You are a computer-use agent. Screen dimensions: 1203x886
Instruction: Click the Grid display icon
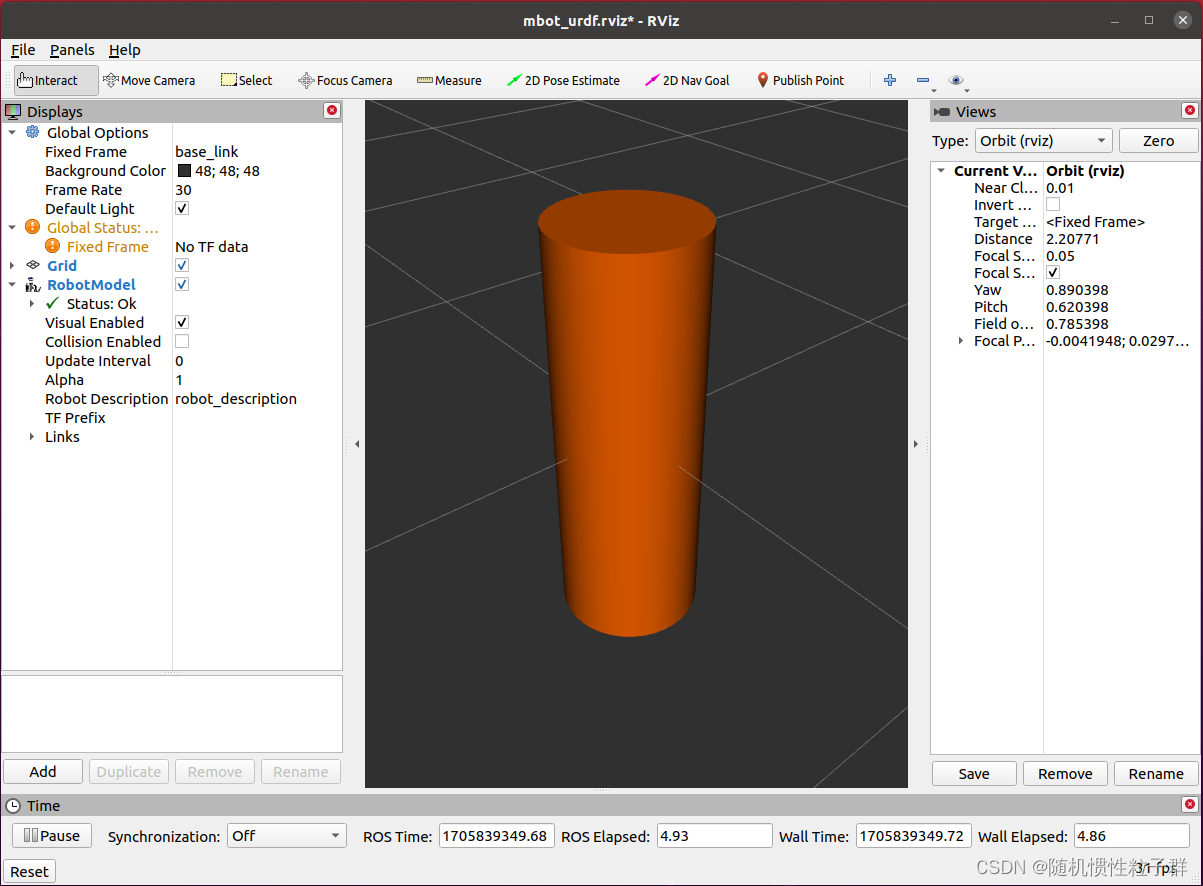pyautogui.click(x=33, y=265)
